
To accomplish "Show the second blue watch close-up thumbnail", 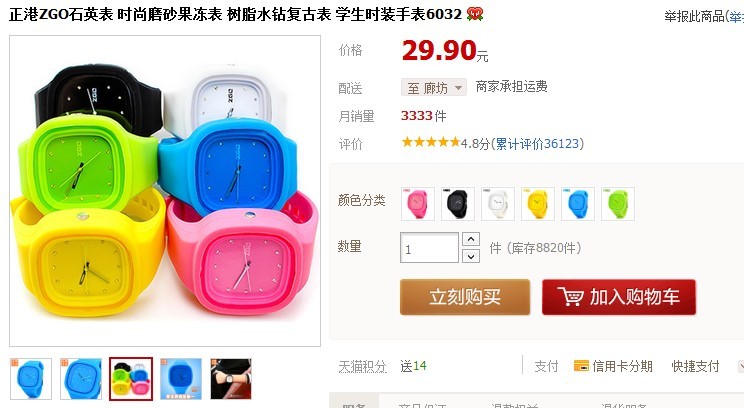I will [81, 379].
